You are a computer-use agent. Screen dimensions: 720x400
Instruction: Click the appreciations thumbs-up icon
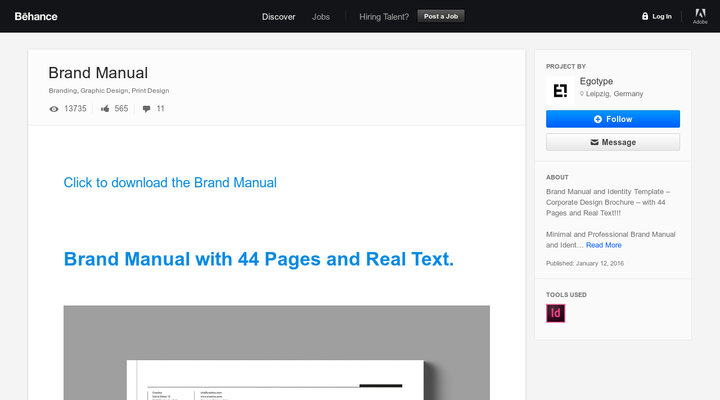point(105,108)
